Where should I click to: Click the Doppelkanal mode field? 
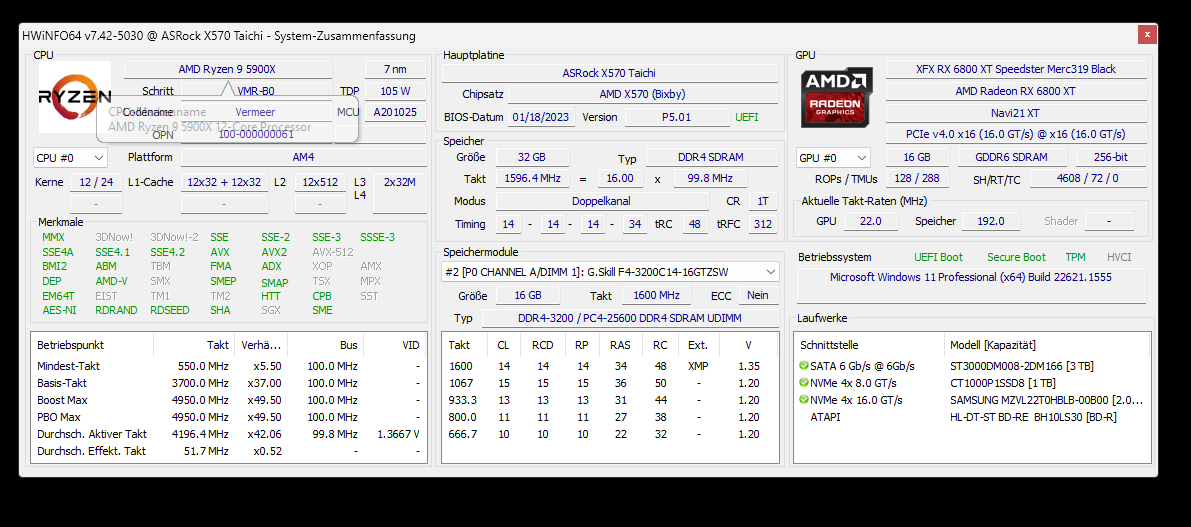[x=601, y=201]
